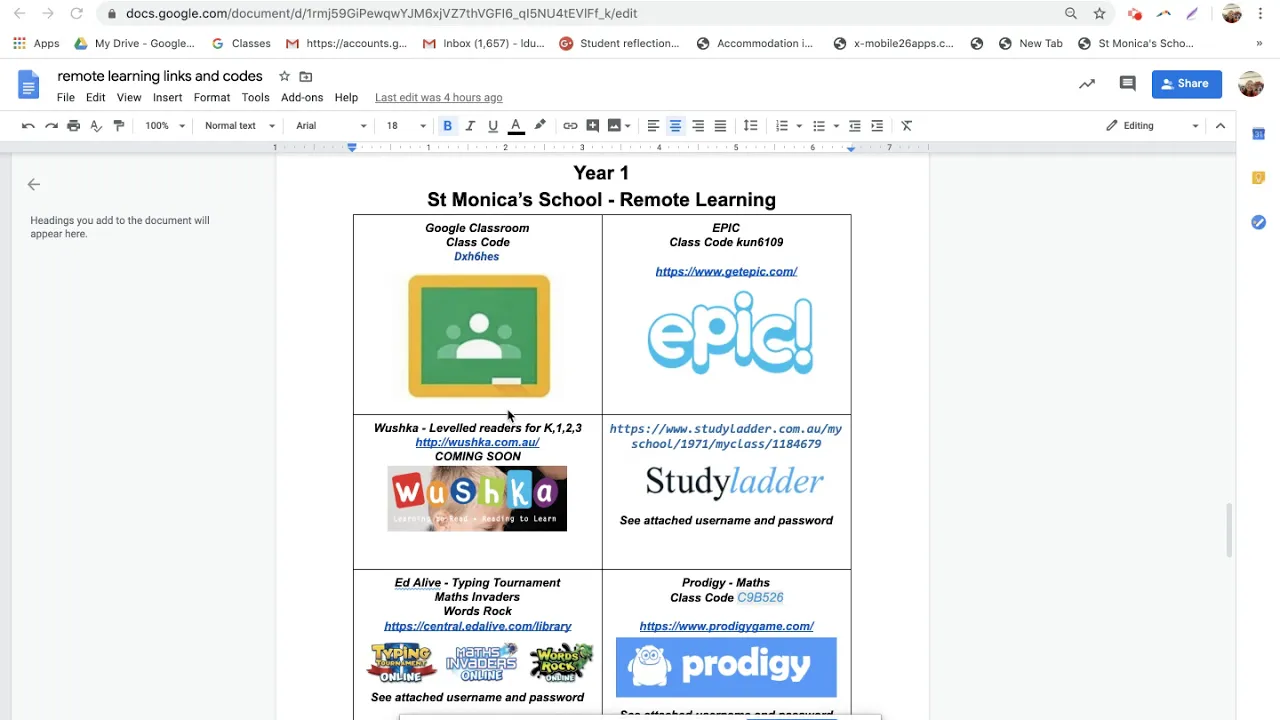Close the document outline back arrow

click(x=34, y=184)
